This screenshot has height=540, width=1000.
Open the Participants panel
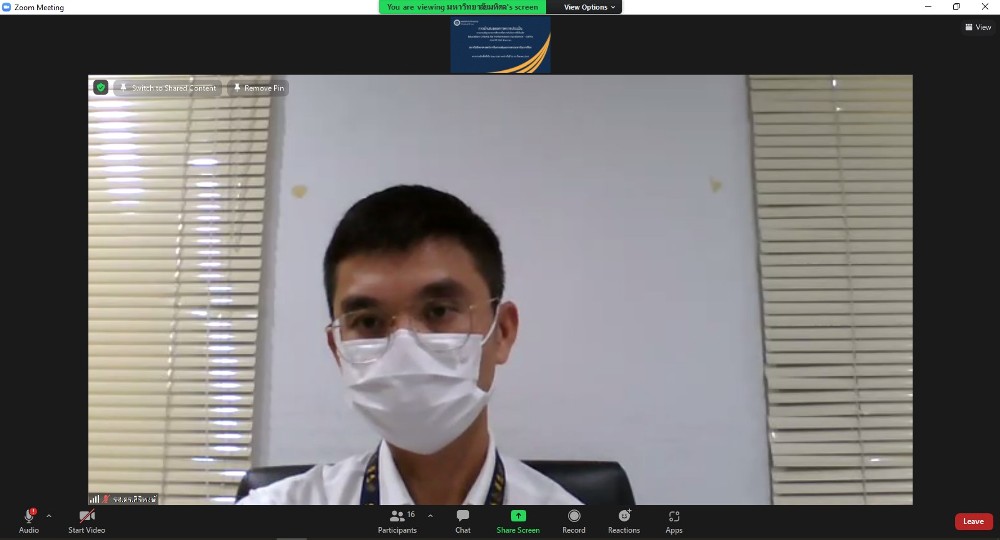coord(397,517)
